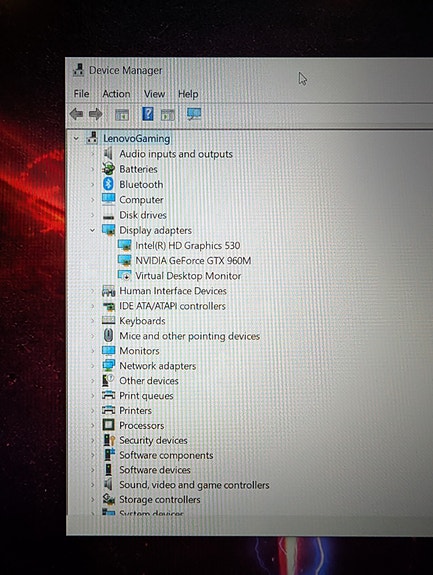Select the NVIDIA GeForce GTX 960M adapter icon
433x575 pixels.
pyautogui.click(x=125, y=260)
